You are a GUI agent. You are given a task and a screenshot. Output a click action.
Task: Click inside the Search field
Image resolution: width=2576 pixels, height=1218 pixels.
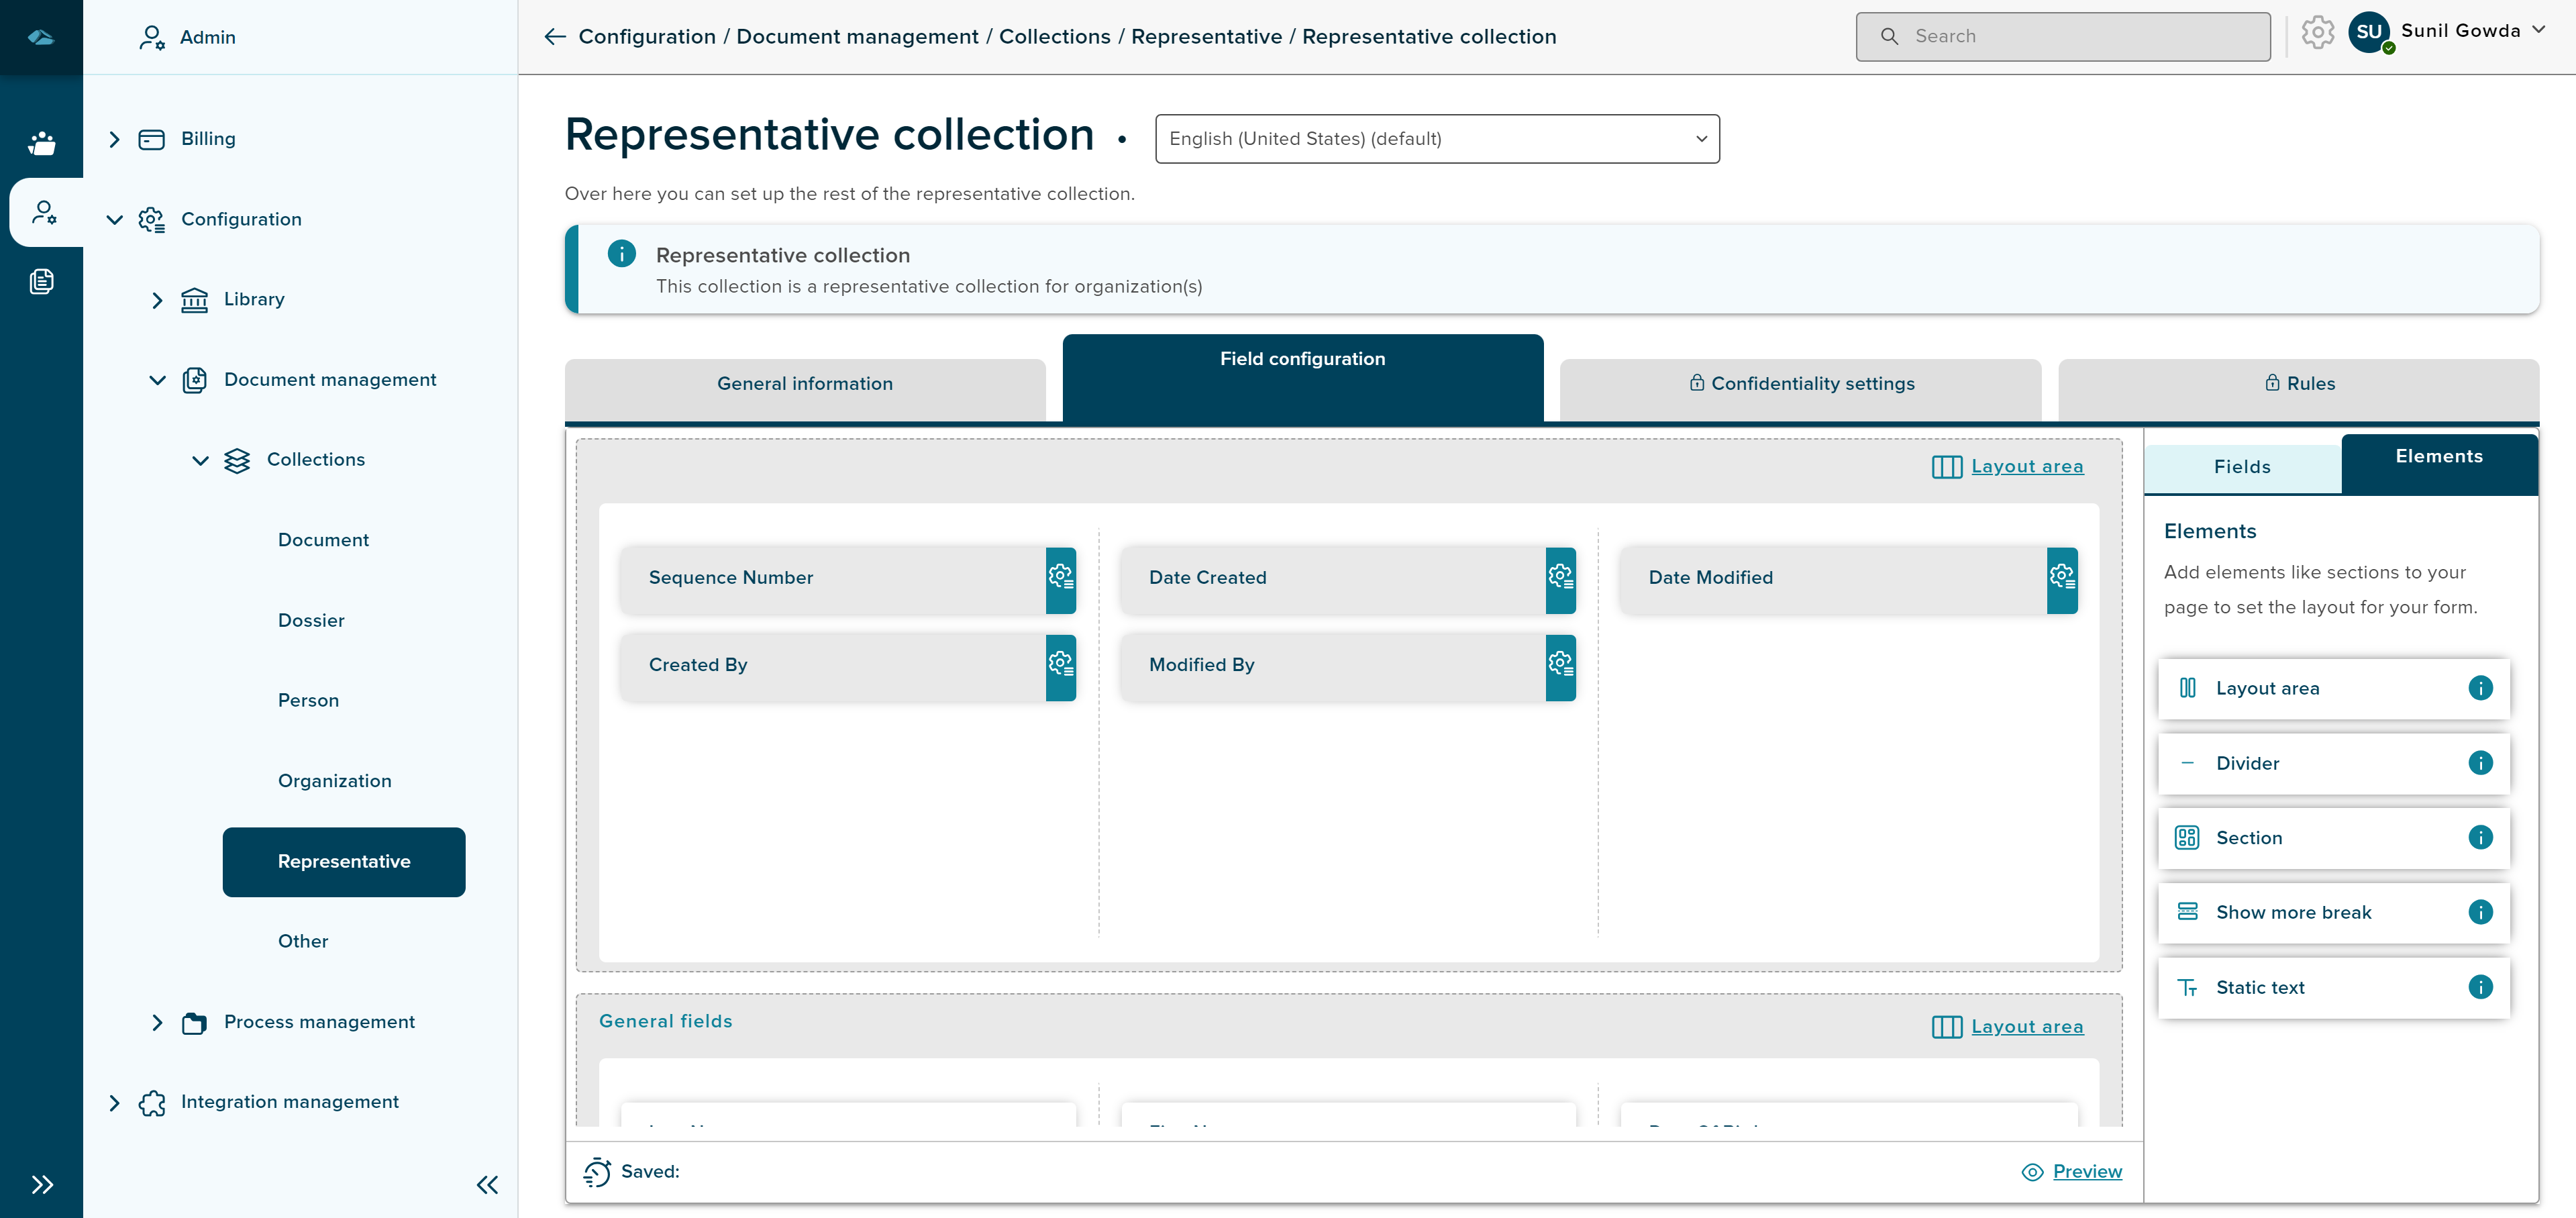tap(2062, 37)
